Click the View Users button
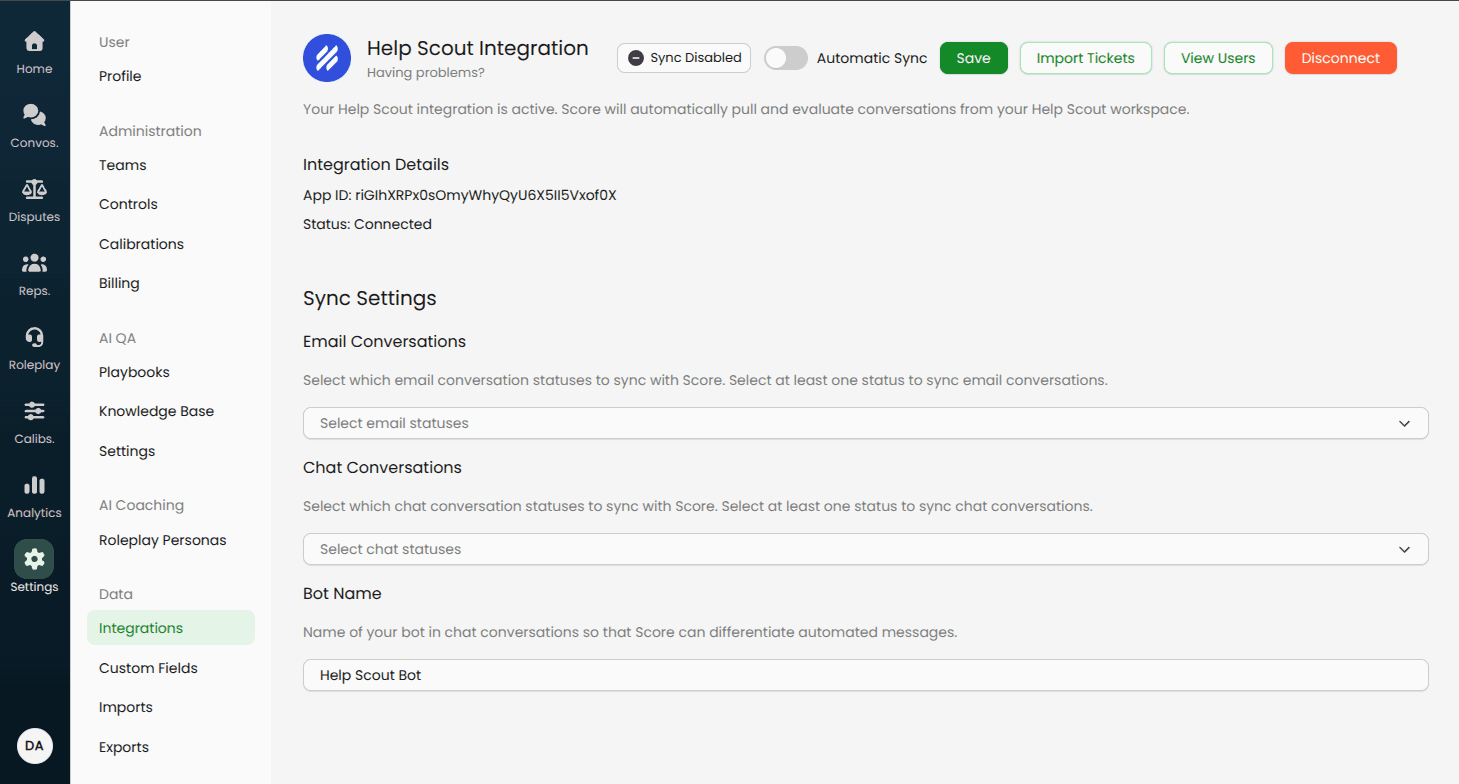1459x784 pixels. point(1218,58)
